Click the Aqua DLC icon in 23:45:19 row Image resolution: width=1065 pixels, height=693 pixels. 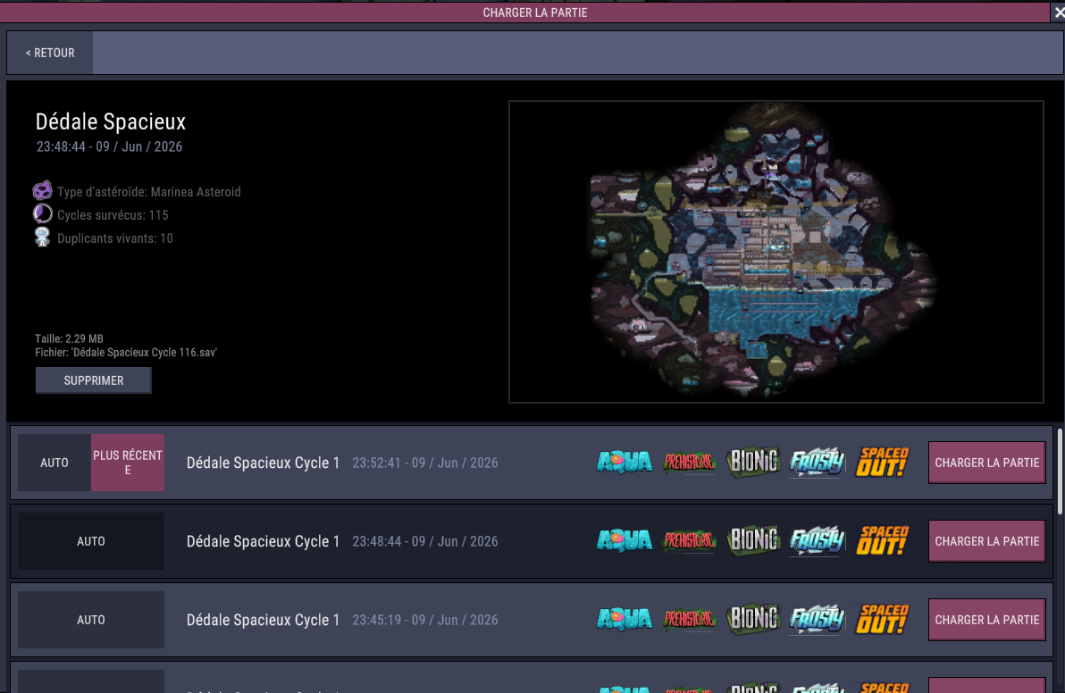tap(624, 620)
